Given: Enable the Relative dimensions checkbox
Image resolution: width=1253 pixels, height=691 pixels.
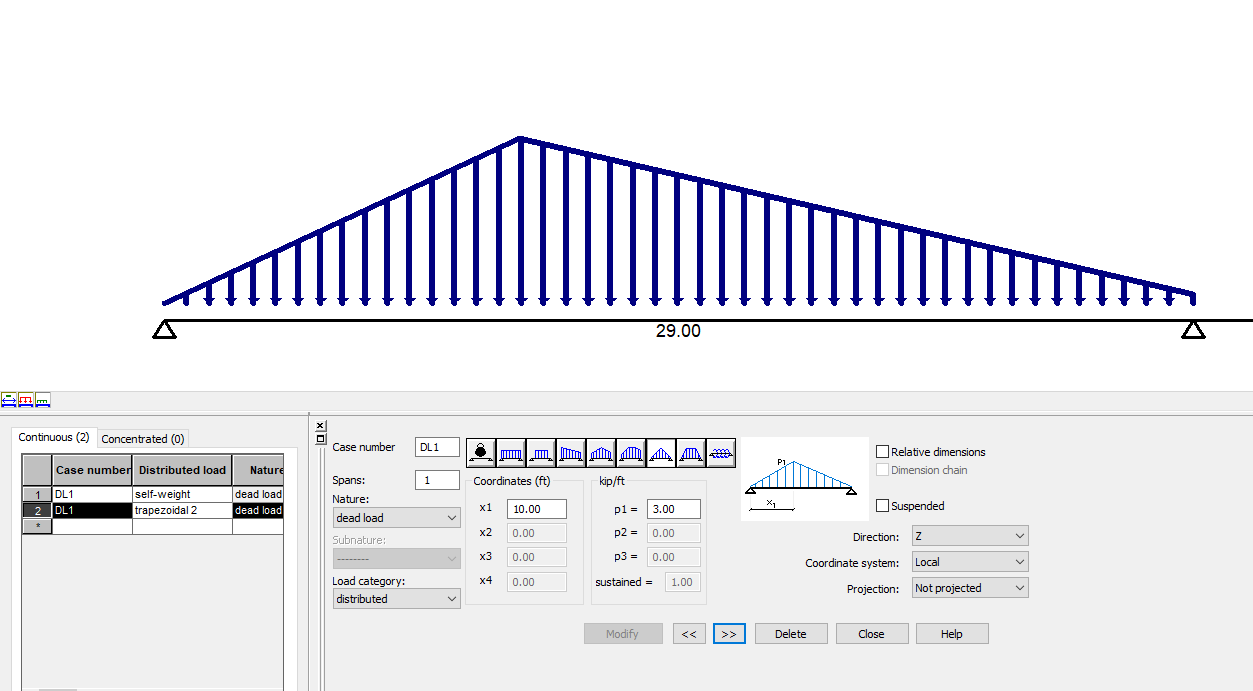Looking at the screenshot, I should tap(883, 451).
